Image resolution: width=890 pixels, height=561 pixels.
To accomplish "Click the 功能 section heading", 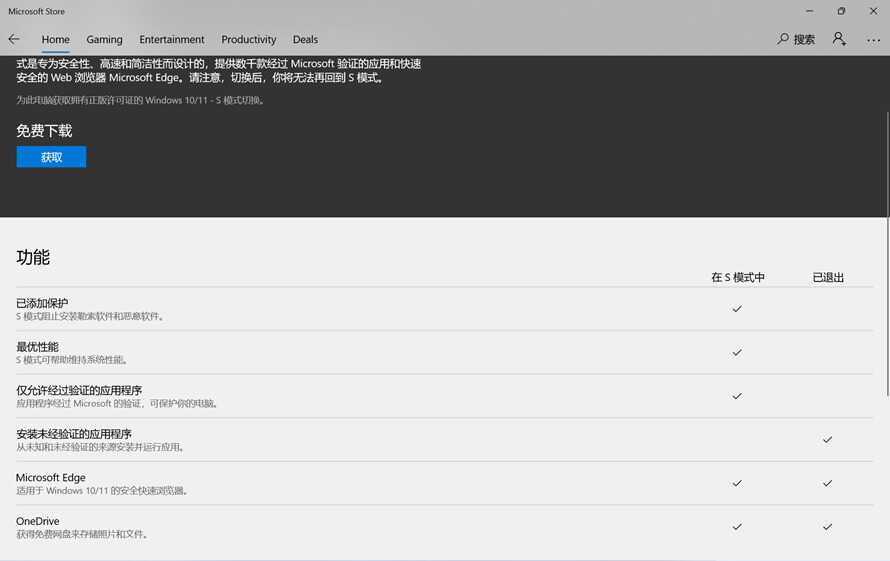I will pyautogui.click(x=33, y=257).
